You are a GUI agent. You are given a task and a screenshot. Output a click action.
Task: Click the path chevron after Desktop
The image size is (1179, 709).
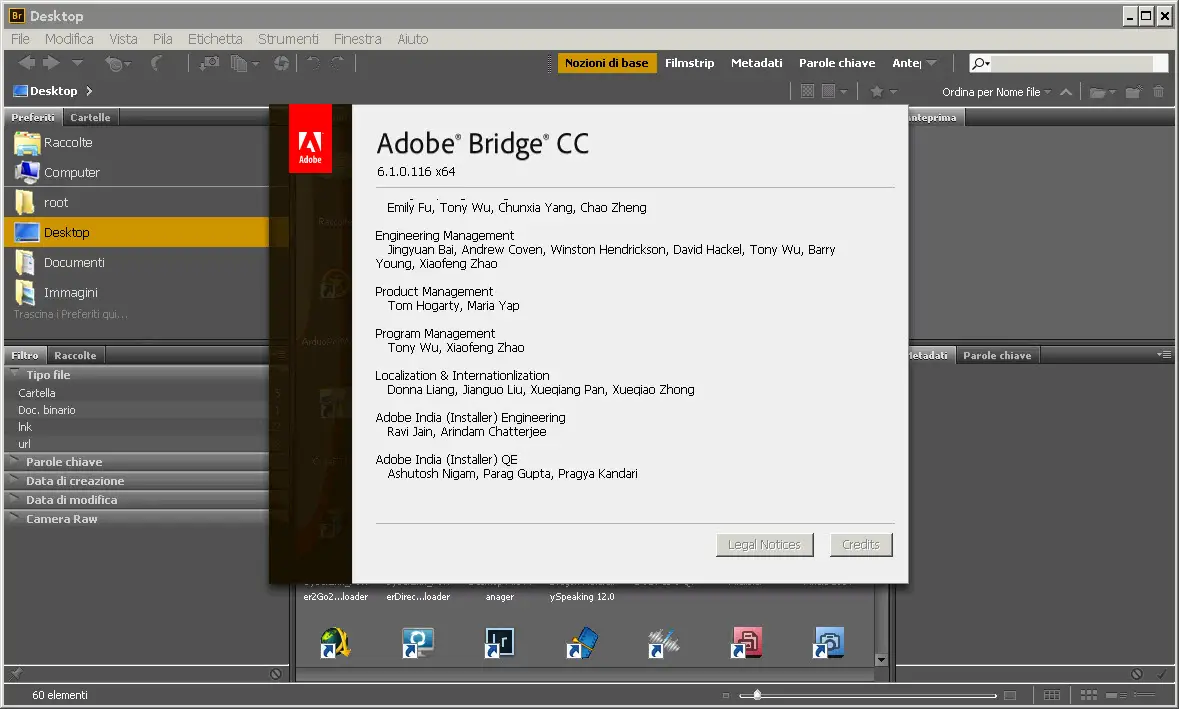[x=89, y=91]
